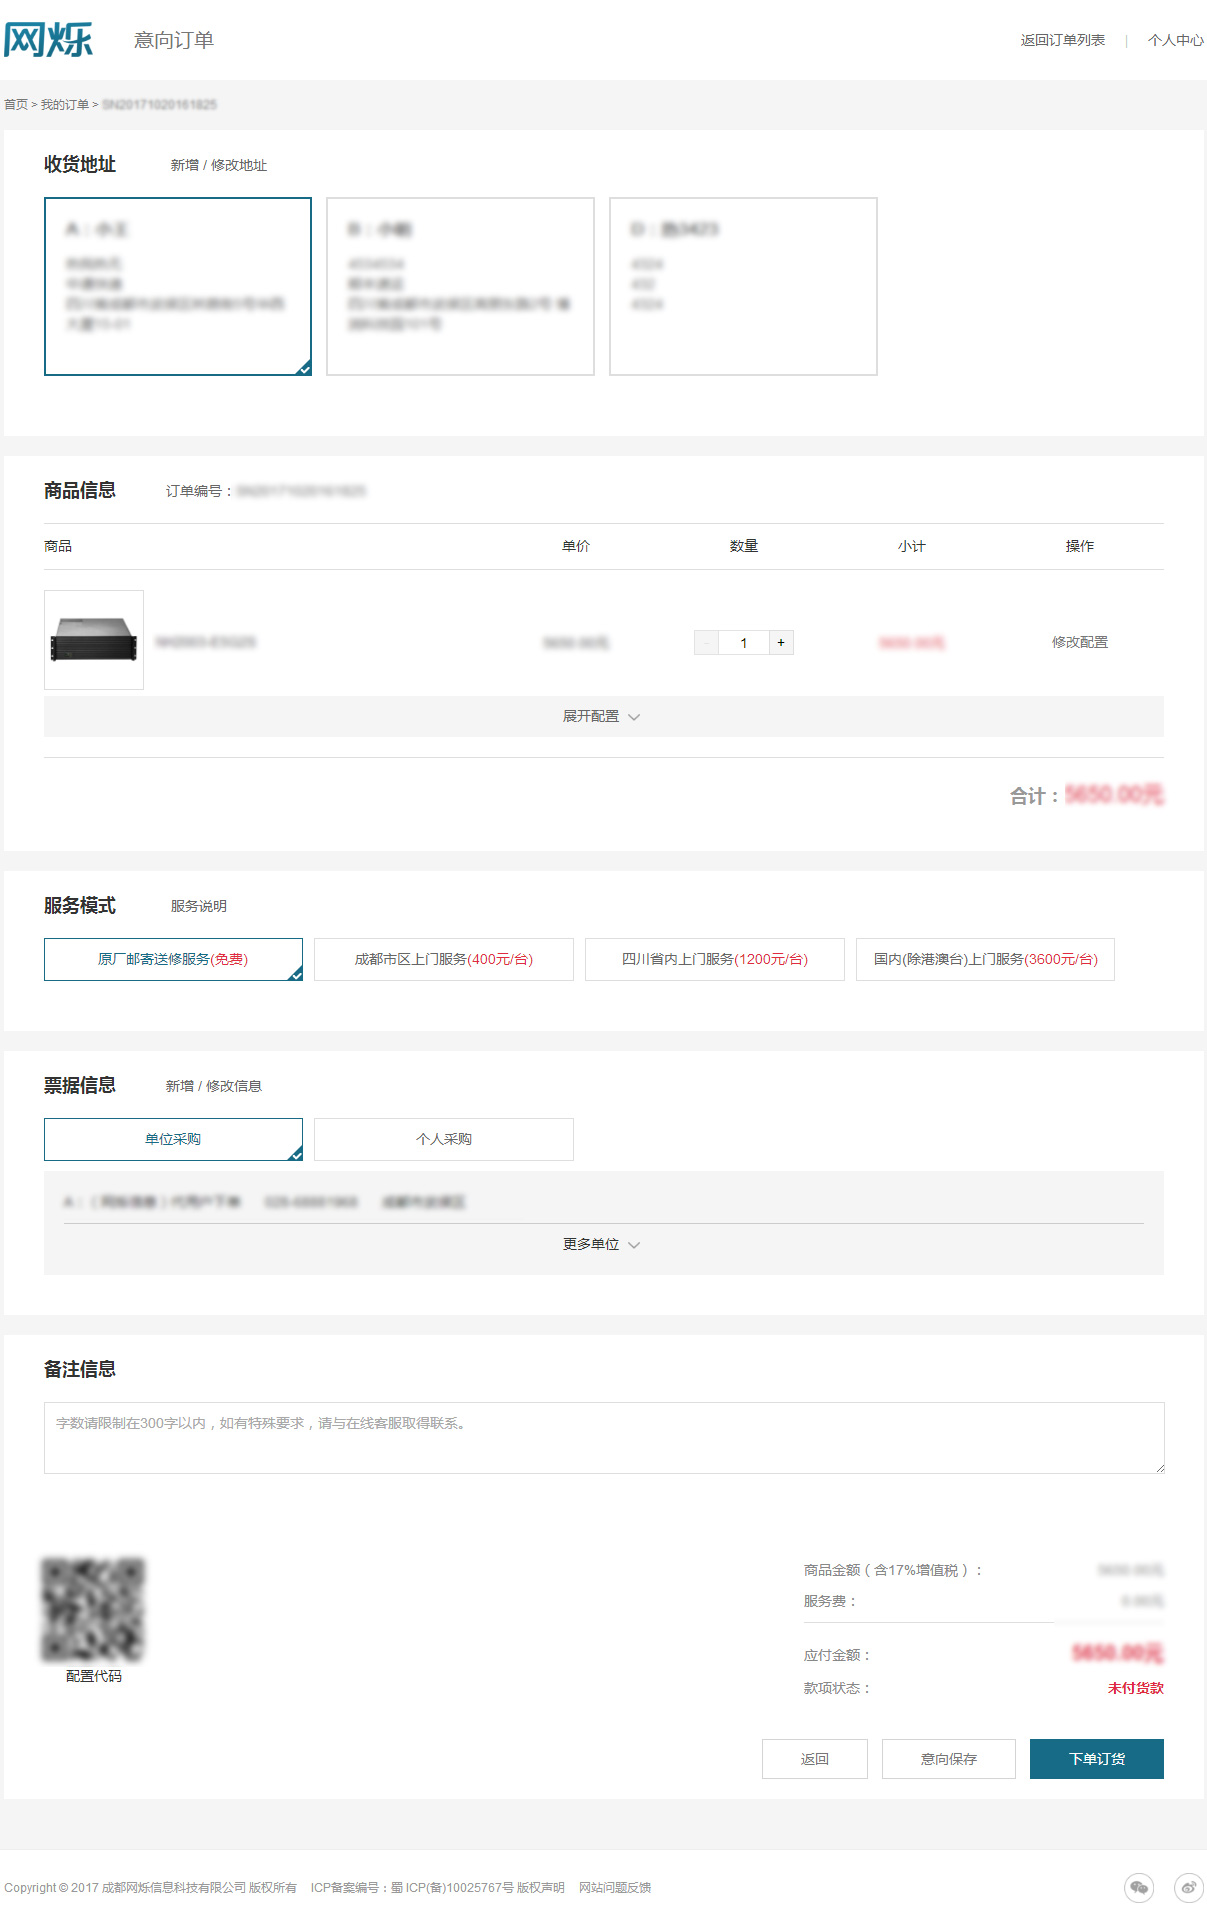This screenshot has width=1207, height=1925.
Task: Click 下单订货 button
Action: tap(1096, 1758)
